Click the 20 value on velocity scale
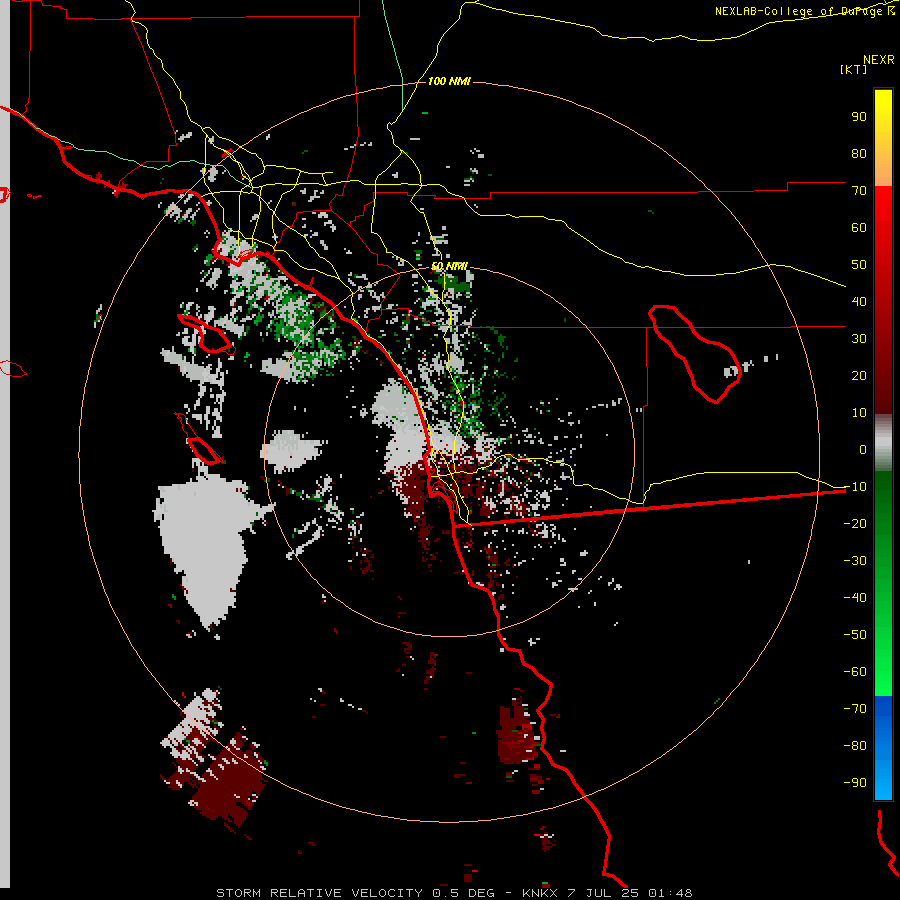Viewport: 900px width, 900px height. (x=859, y=376)
